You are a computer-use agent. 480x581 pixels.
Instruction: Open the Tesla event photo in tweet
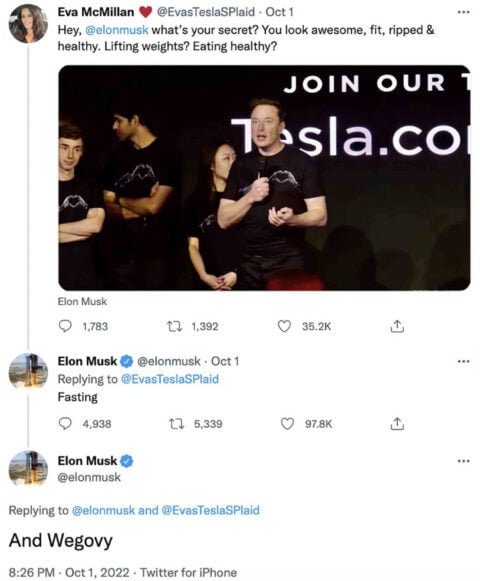264,177
